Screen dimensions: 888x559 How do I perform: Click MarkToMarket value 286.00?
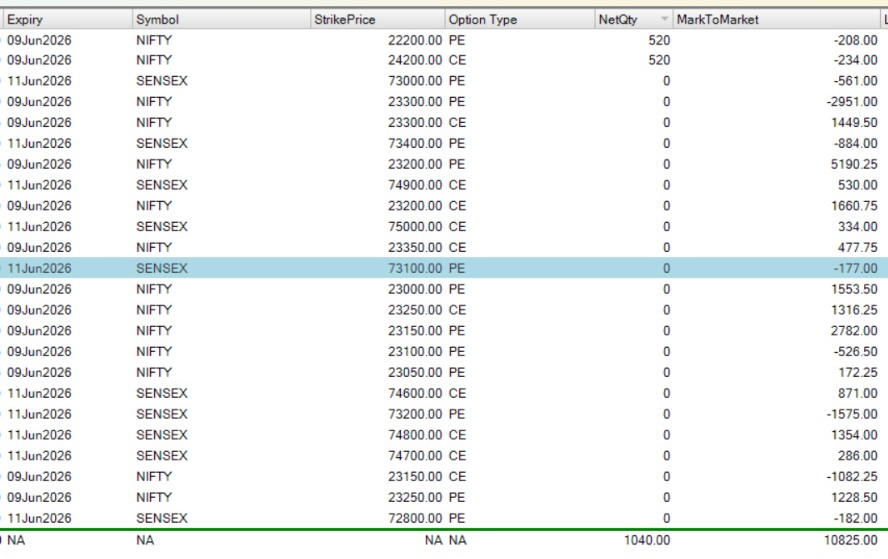coord(857,456)
